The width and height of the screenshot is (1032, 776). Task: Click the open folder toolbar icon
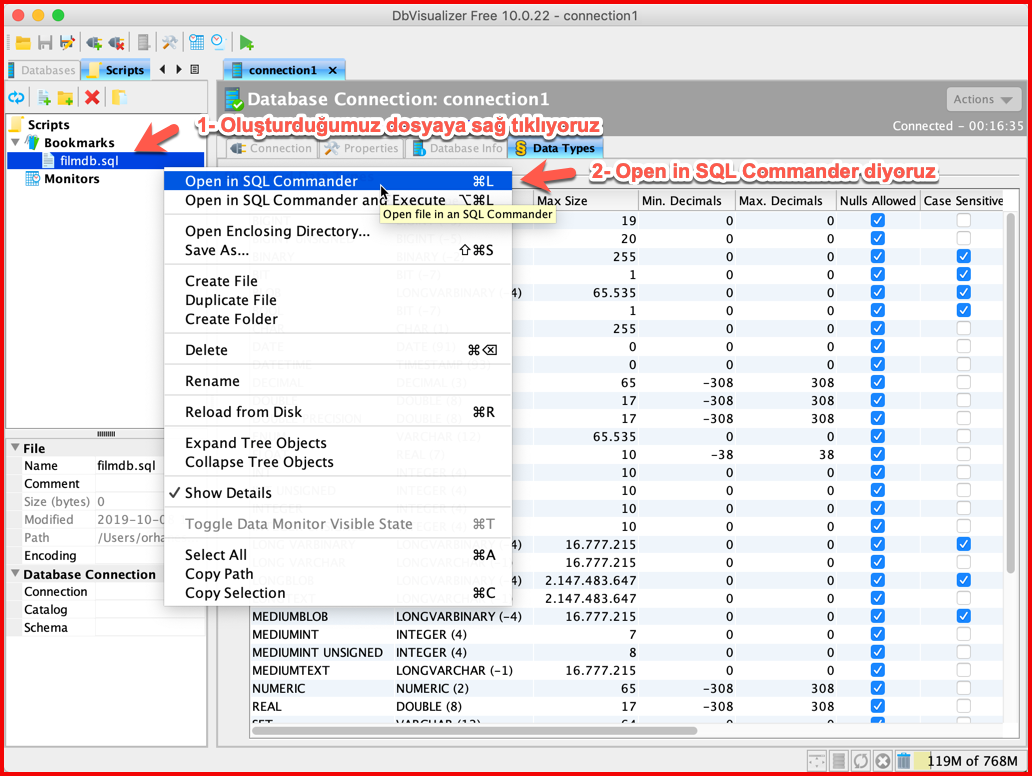pos(23,43)
